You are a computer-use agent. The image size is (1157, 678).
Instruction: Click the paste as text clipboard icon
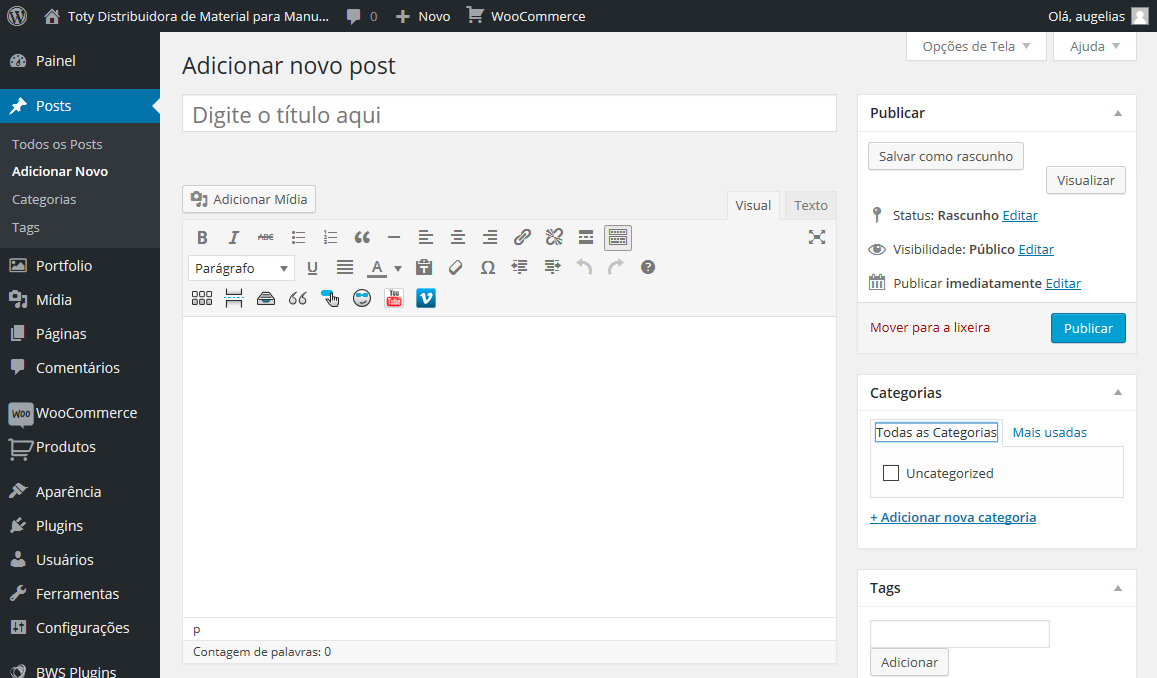point(424,268)
